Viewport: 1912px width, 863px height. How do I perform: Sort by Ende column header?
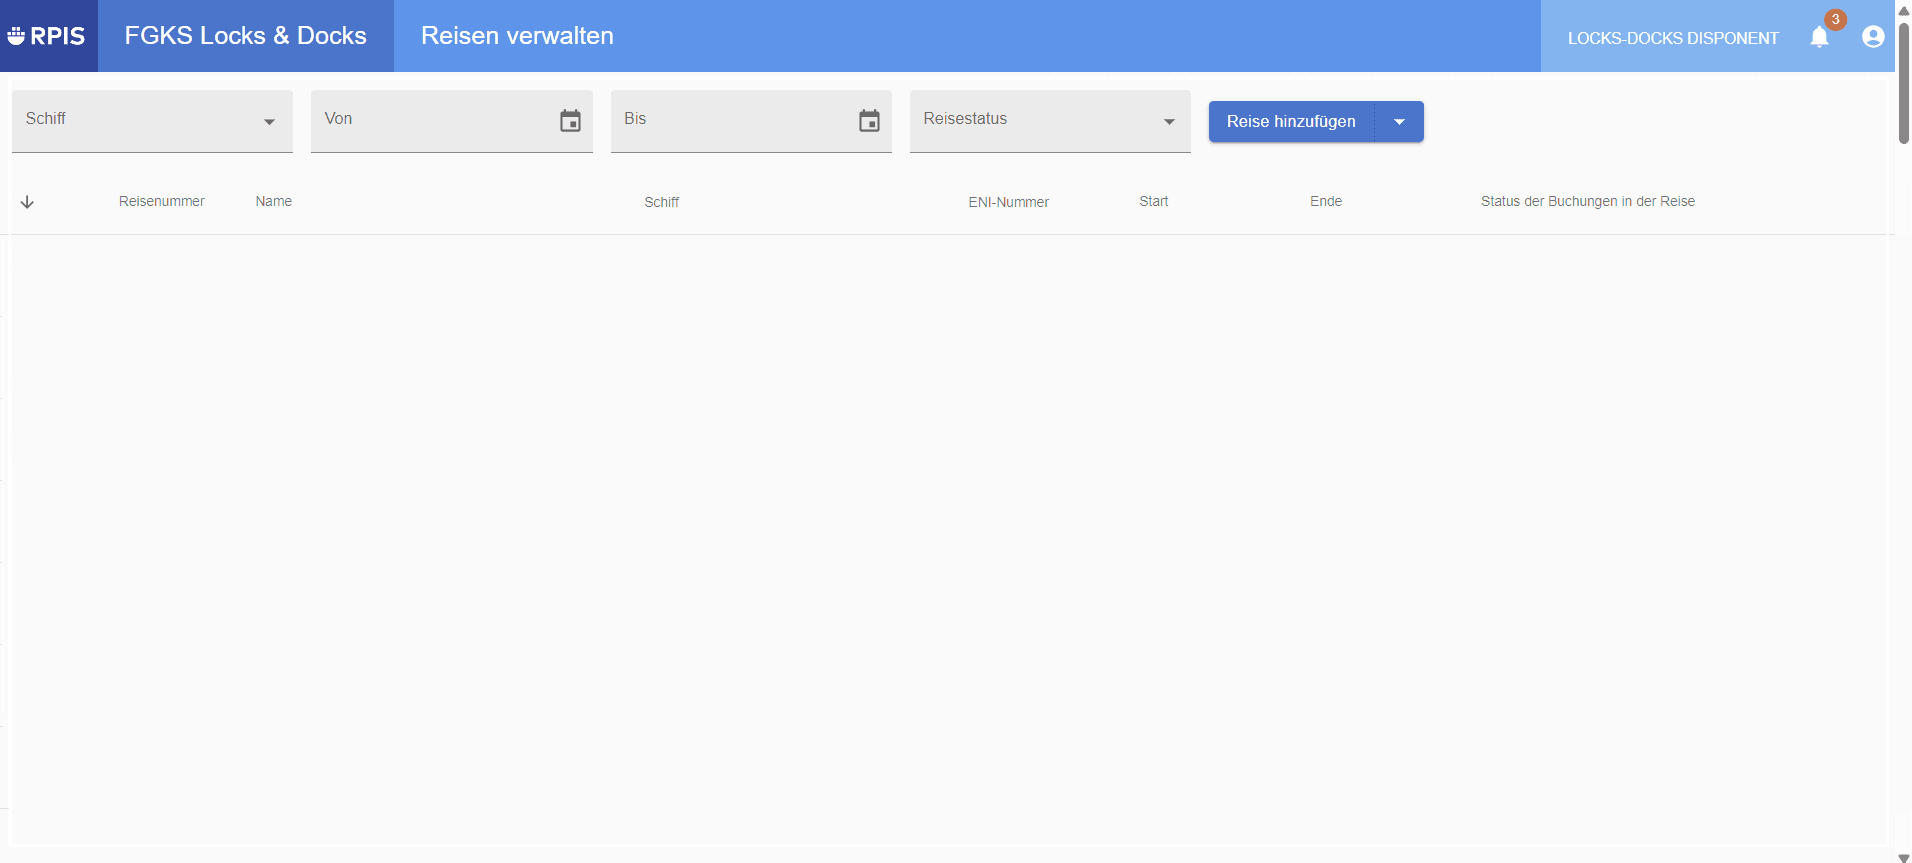point(1326,201)
